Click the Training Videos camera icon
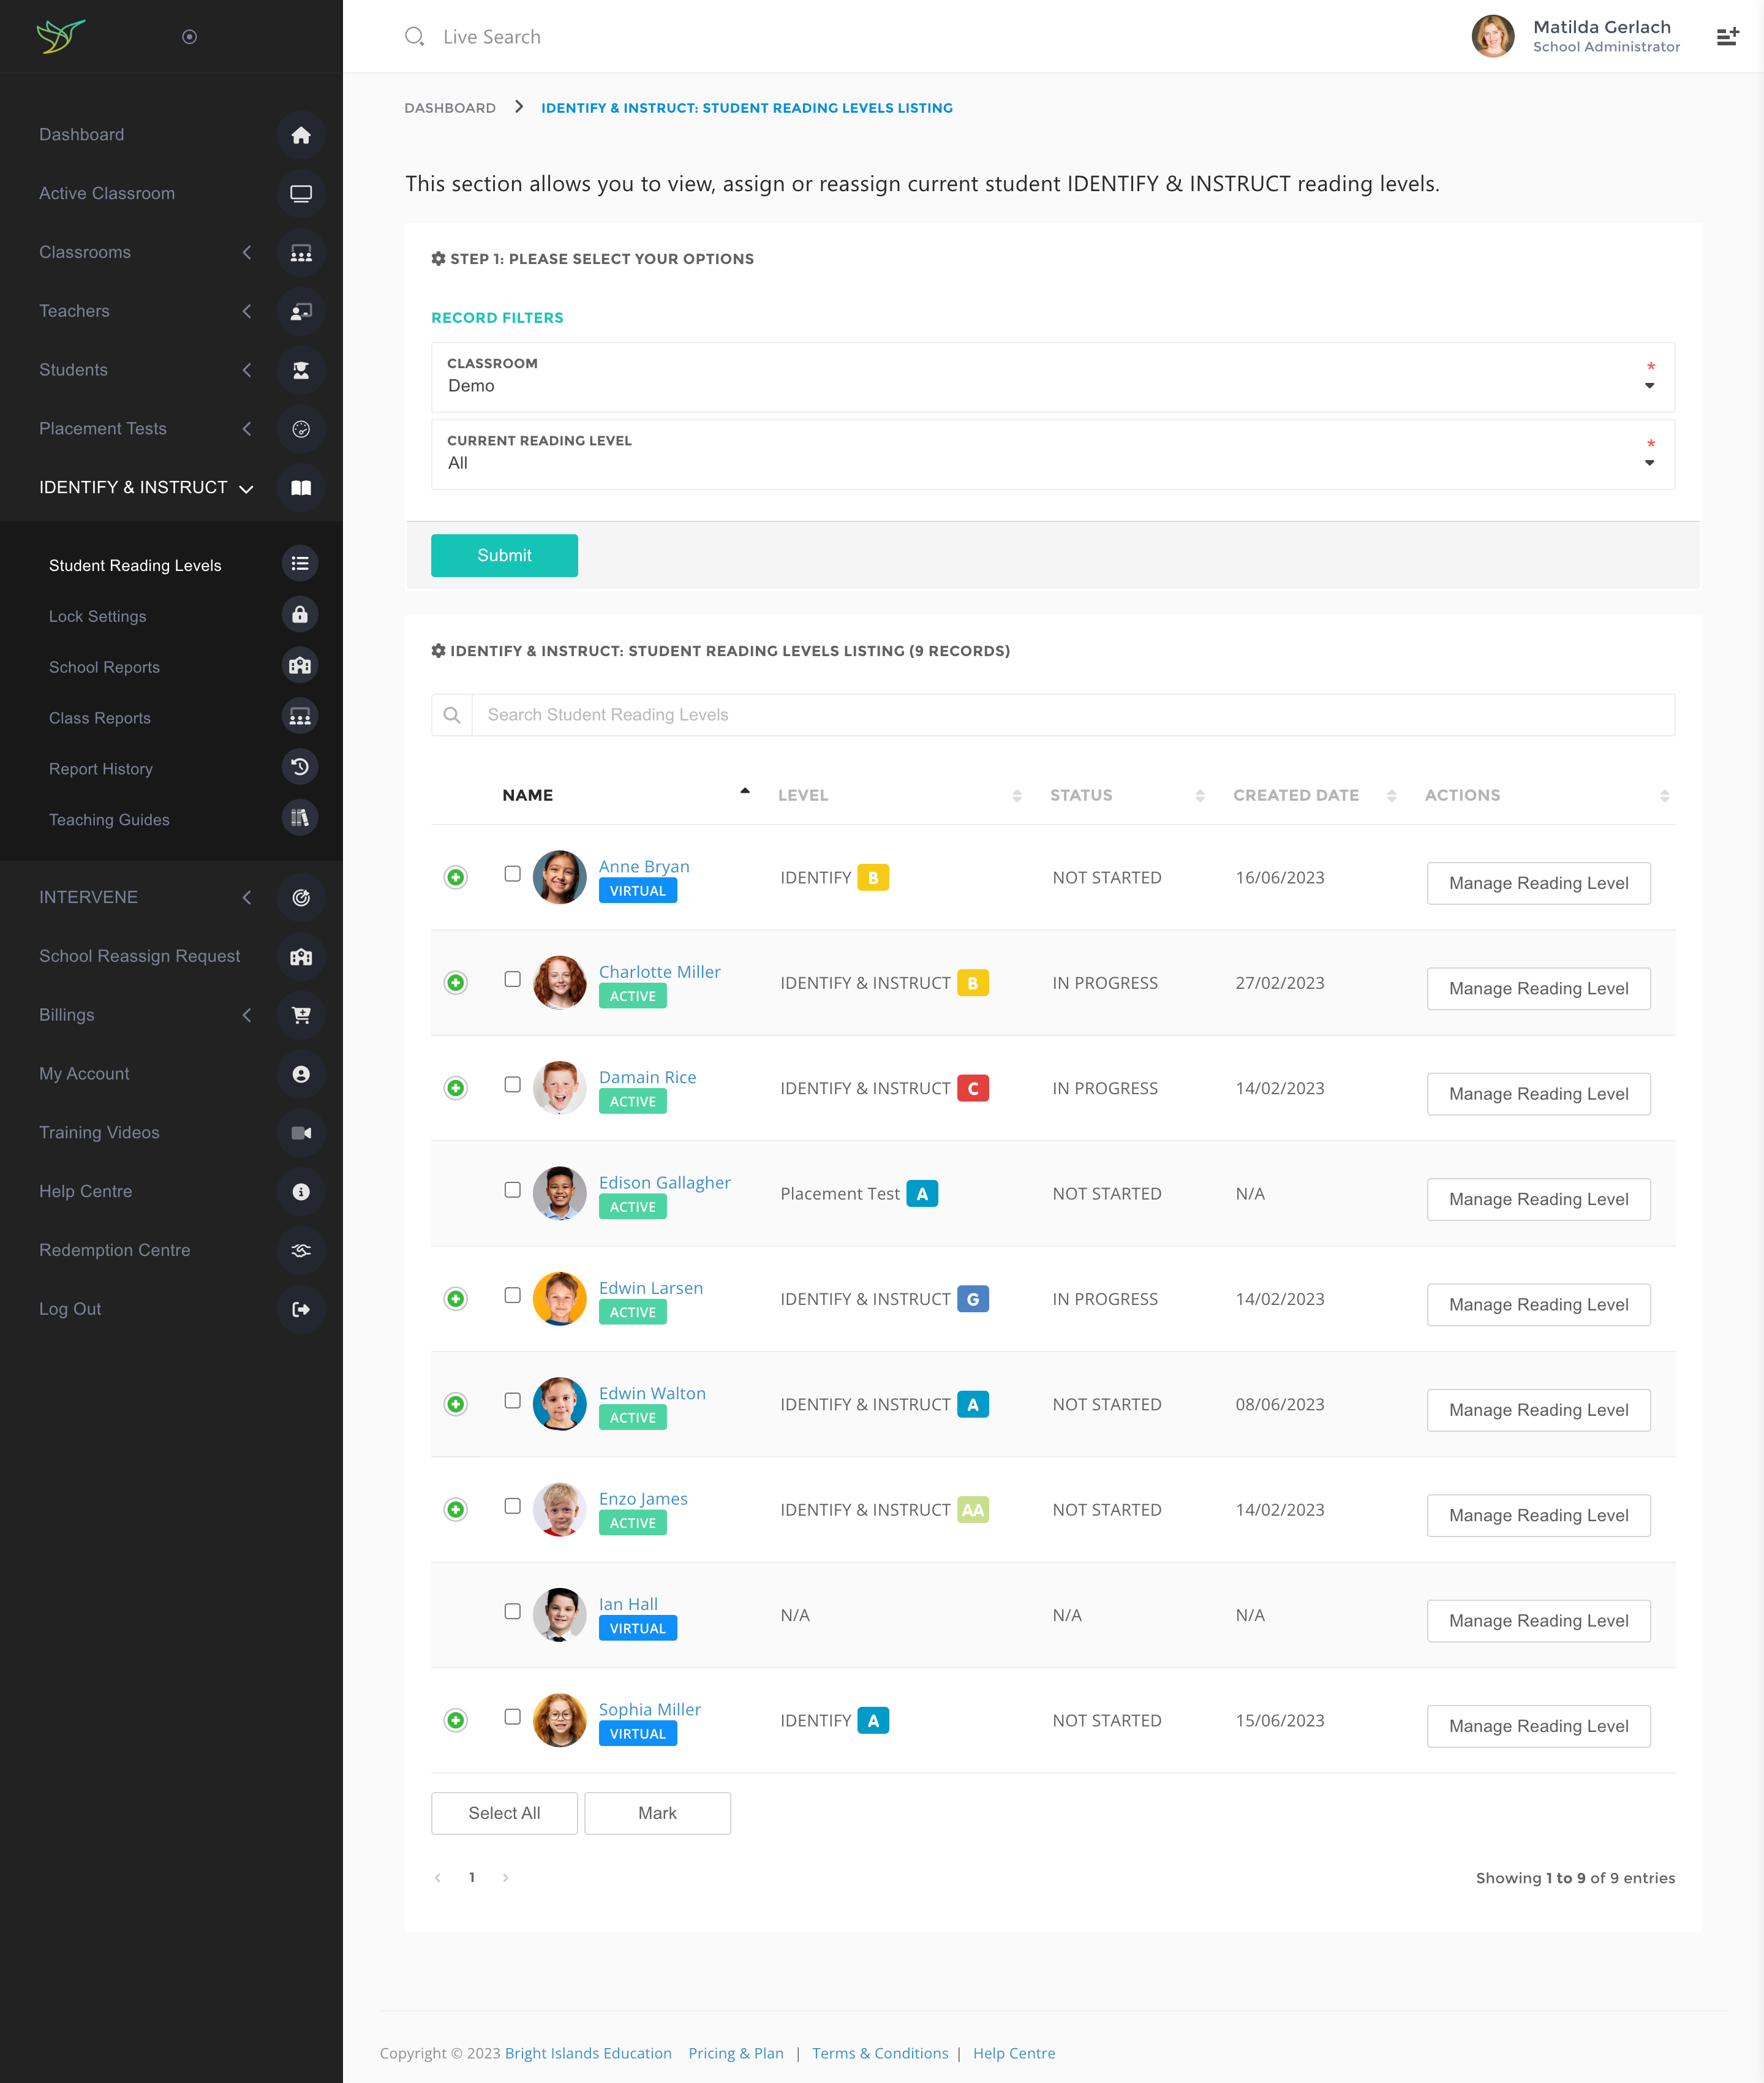The image size is (1764, 2083). coord(300,1132)
